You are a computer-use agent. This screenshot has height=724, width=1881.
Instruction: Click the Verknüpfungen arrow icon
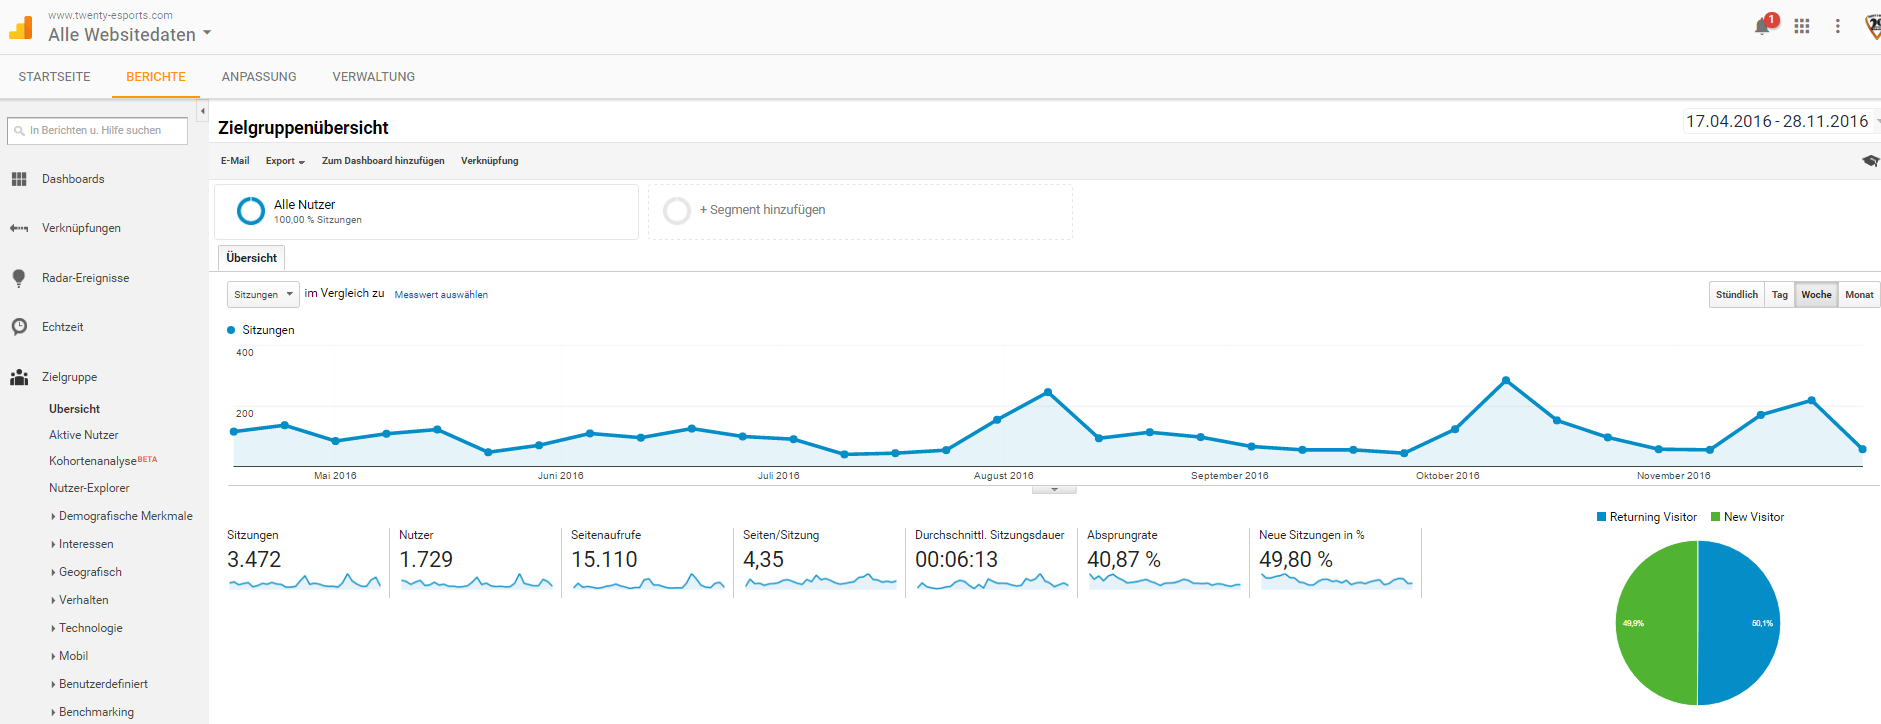pyautogui.click(x=19, y=228)
